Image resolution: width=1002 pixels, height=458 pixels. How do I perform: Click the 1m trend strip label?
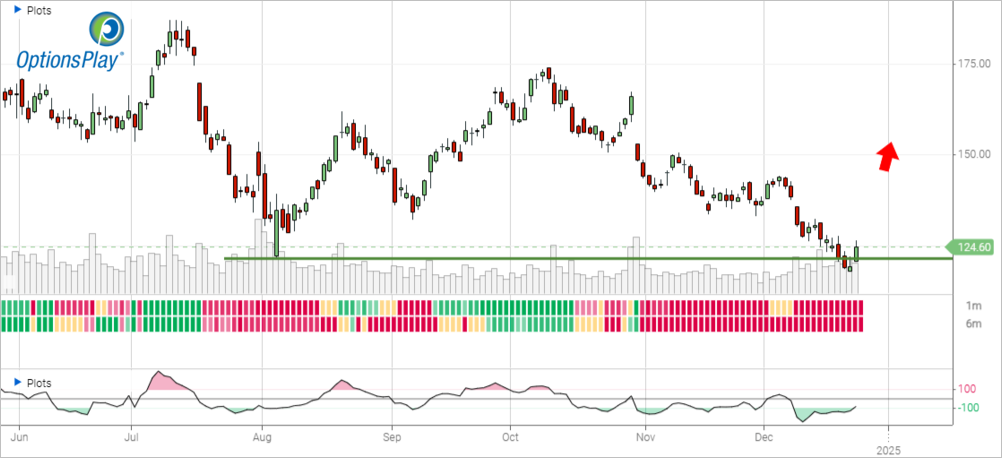pyautogui.click(x=973, y=305)
